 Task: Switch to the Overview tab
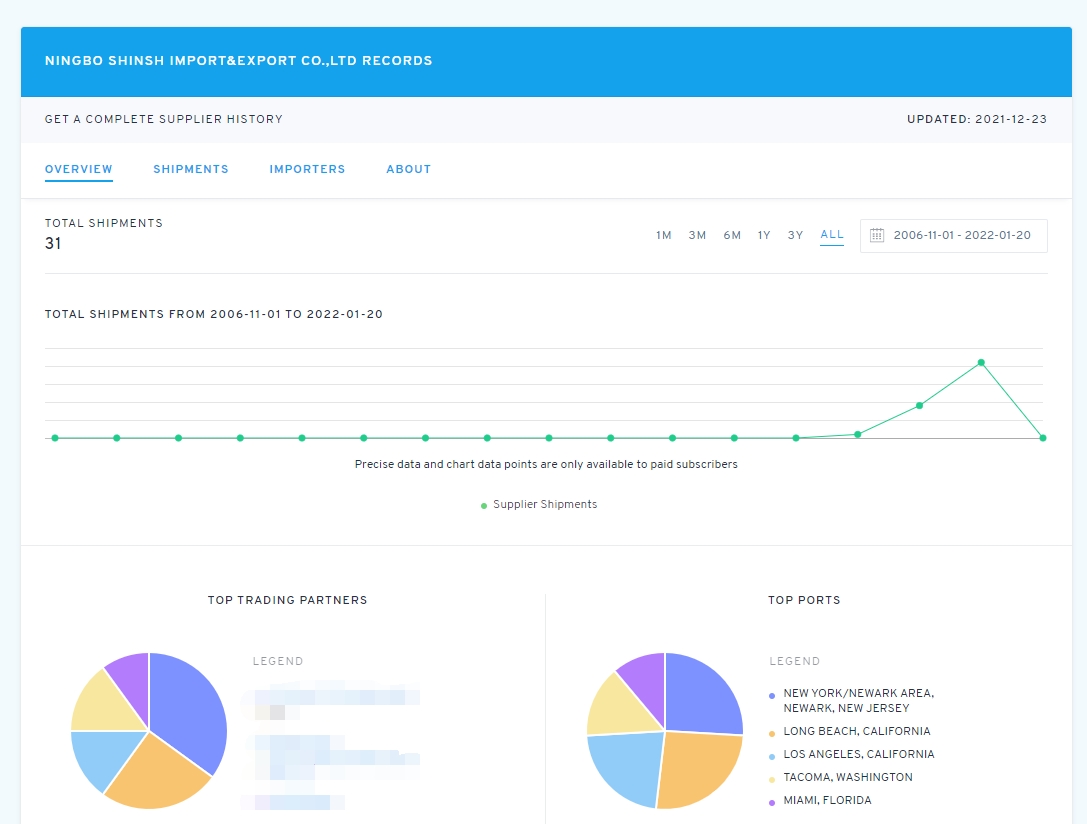78,169
